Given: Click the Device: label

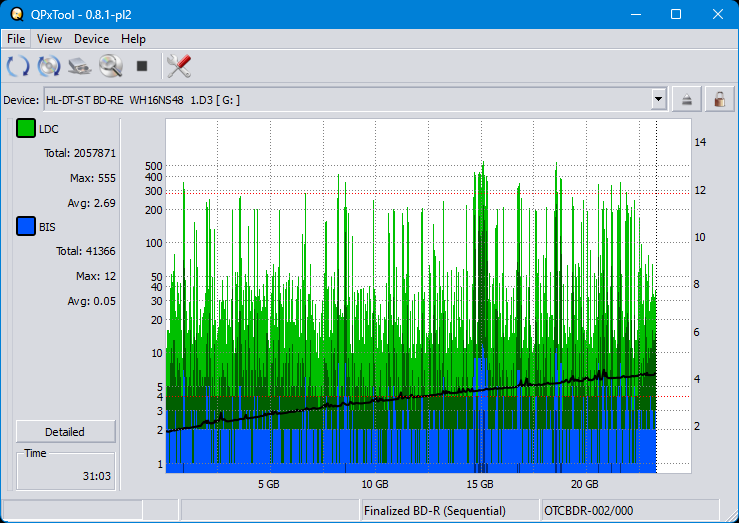Looking at the screenshot, I should click(x=21, y=100).
